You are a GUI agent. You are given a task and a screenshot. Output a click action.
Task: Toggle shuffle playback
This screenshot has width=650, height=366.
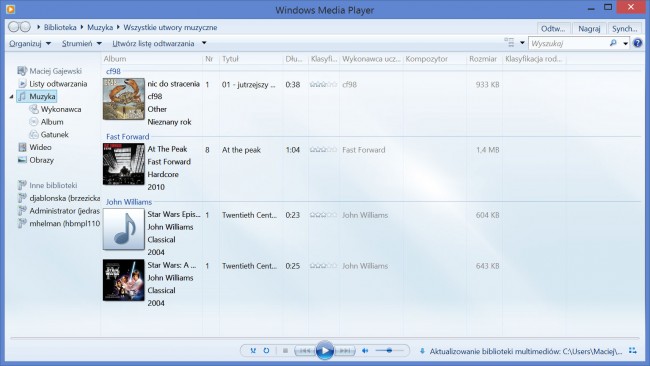coord(253,351)
